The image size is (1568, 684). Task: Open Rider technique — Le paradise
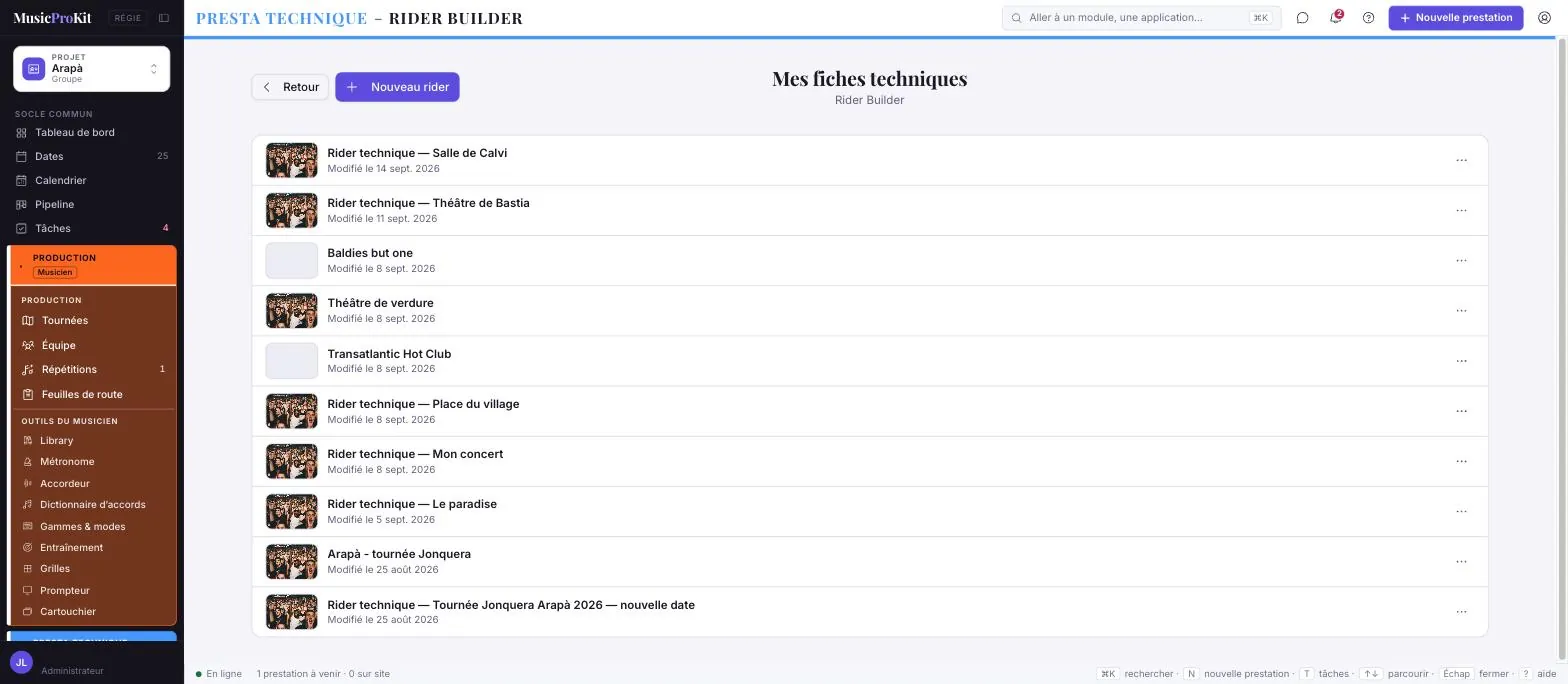(412, 504)
